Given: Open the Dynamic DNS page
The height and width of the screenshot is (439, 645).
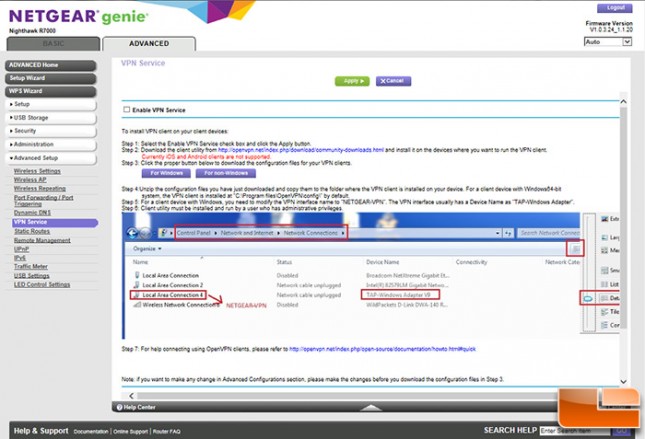Looking at the screenshot, I should pos(31,212).
